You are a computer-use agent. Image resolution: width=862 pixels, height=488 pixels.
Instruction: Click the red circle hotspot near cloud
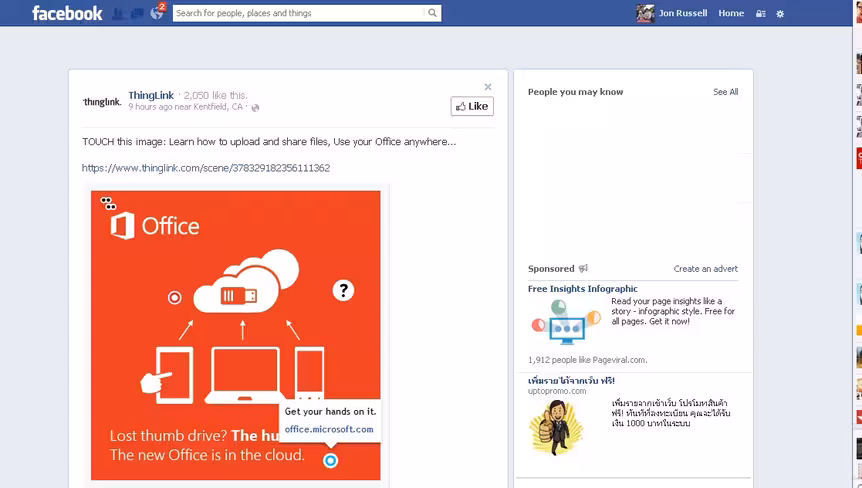point(174,298)
